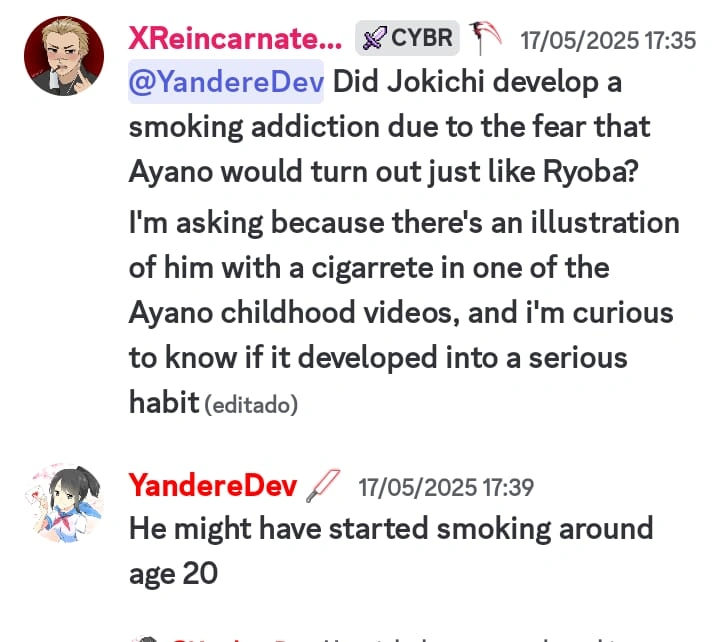
Task: Click the red scythe role icon
Action: [485, 38]
